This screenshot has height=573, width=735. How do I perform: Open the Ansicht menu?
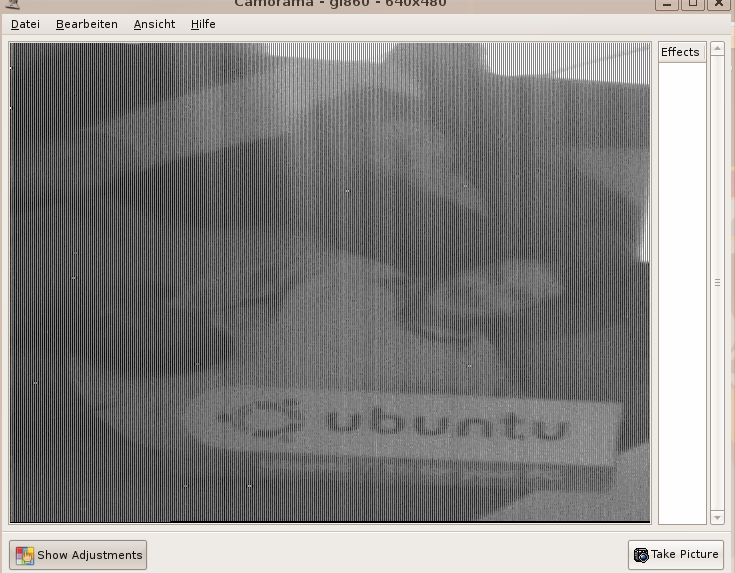click(154, 24)
